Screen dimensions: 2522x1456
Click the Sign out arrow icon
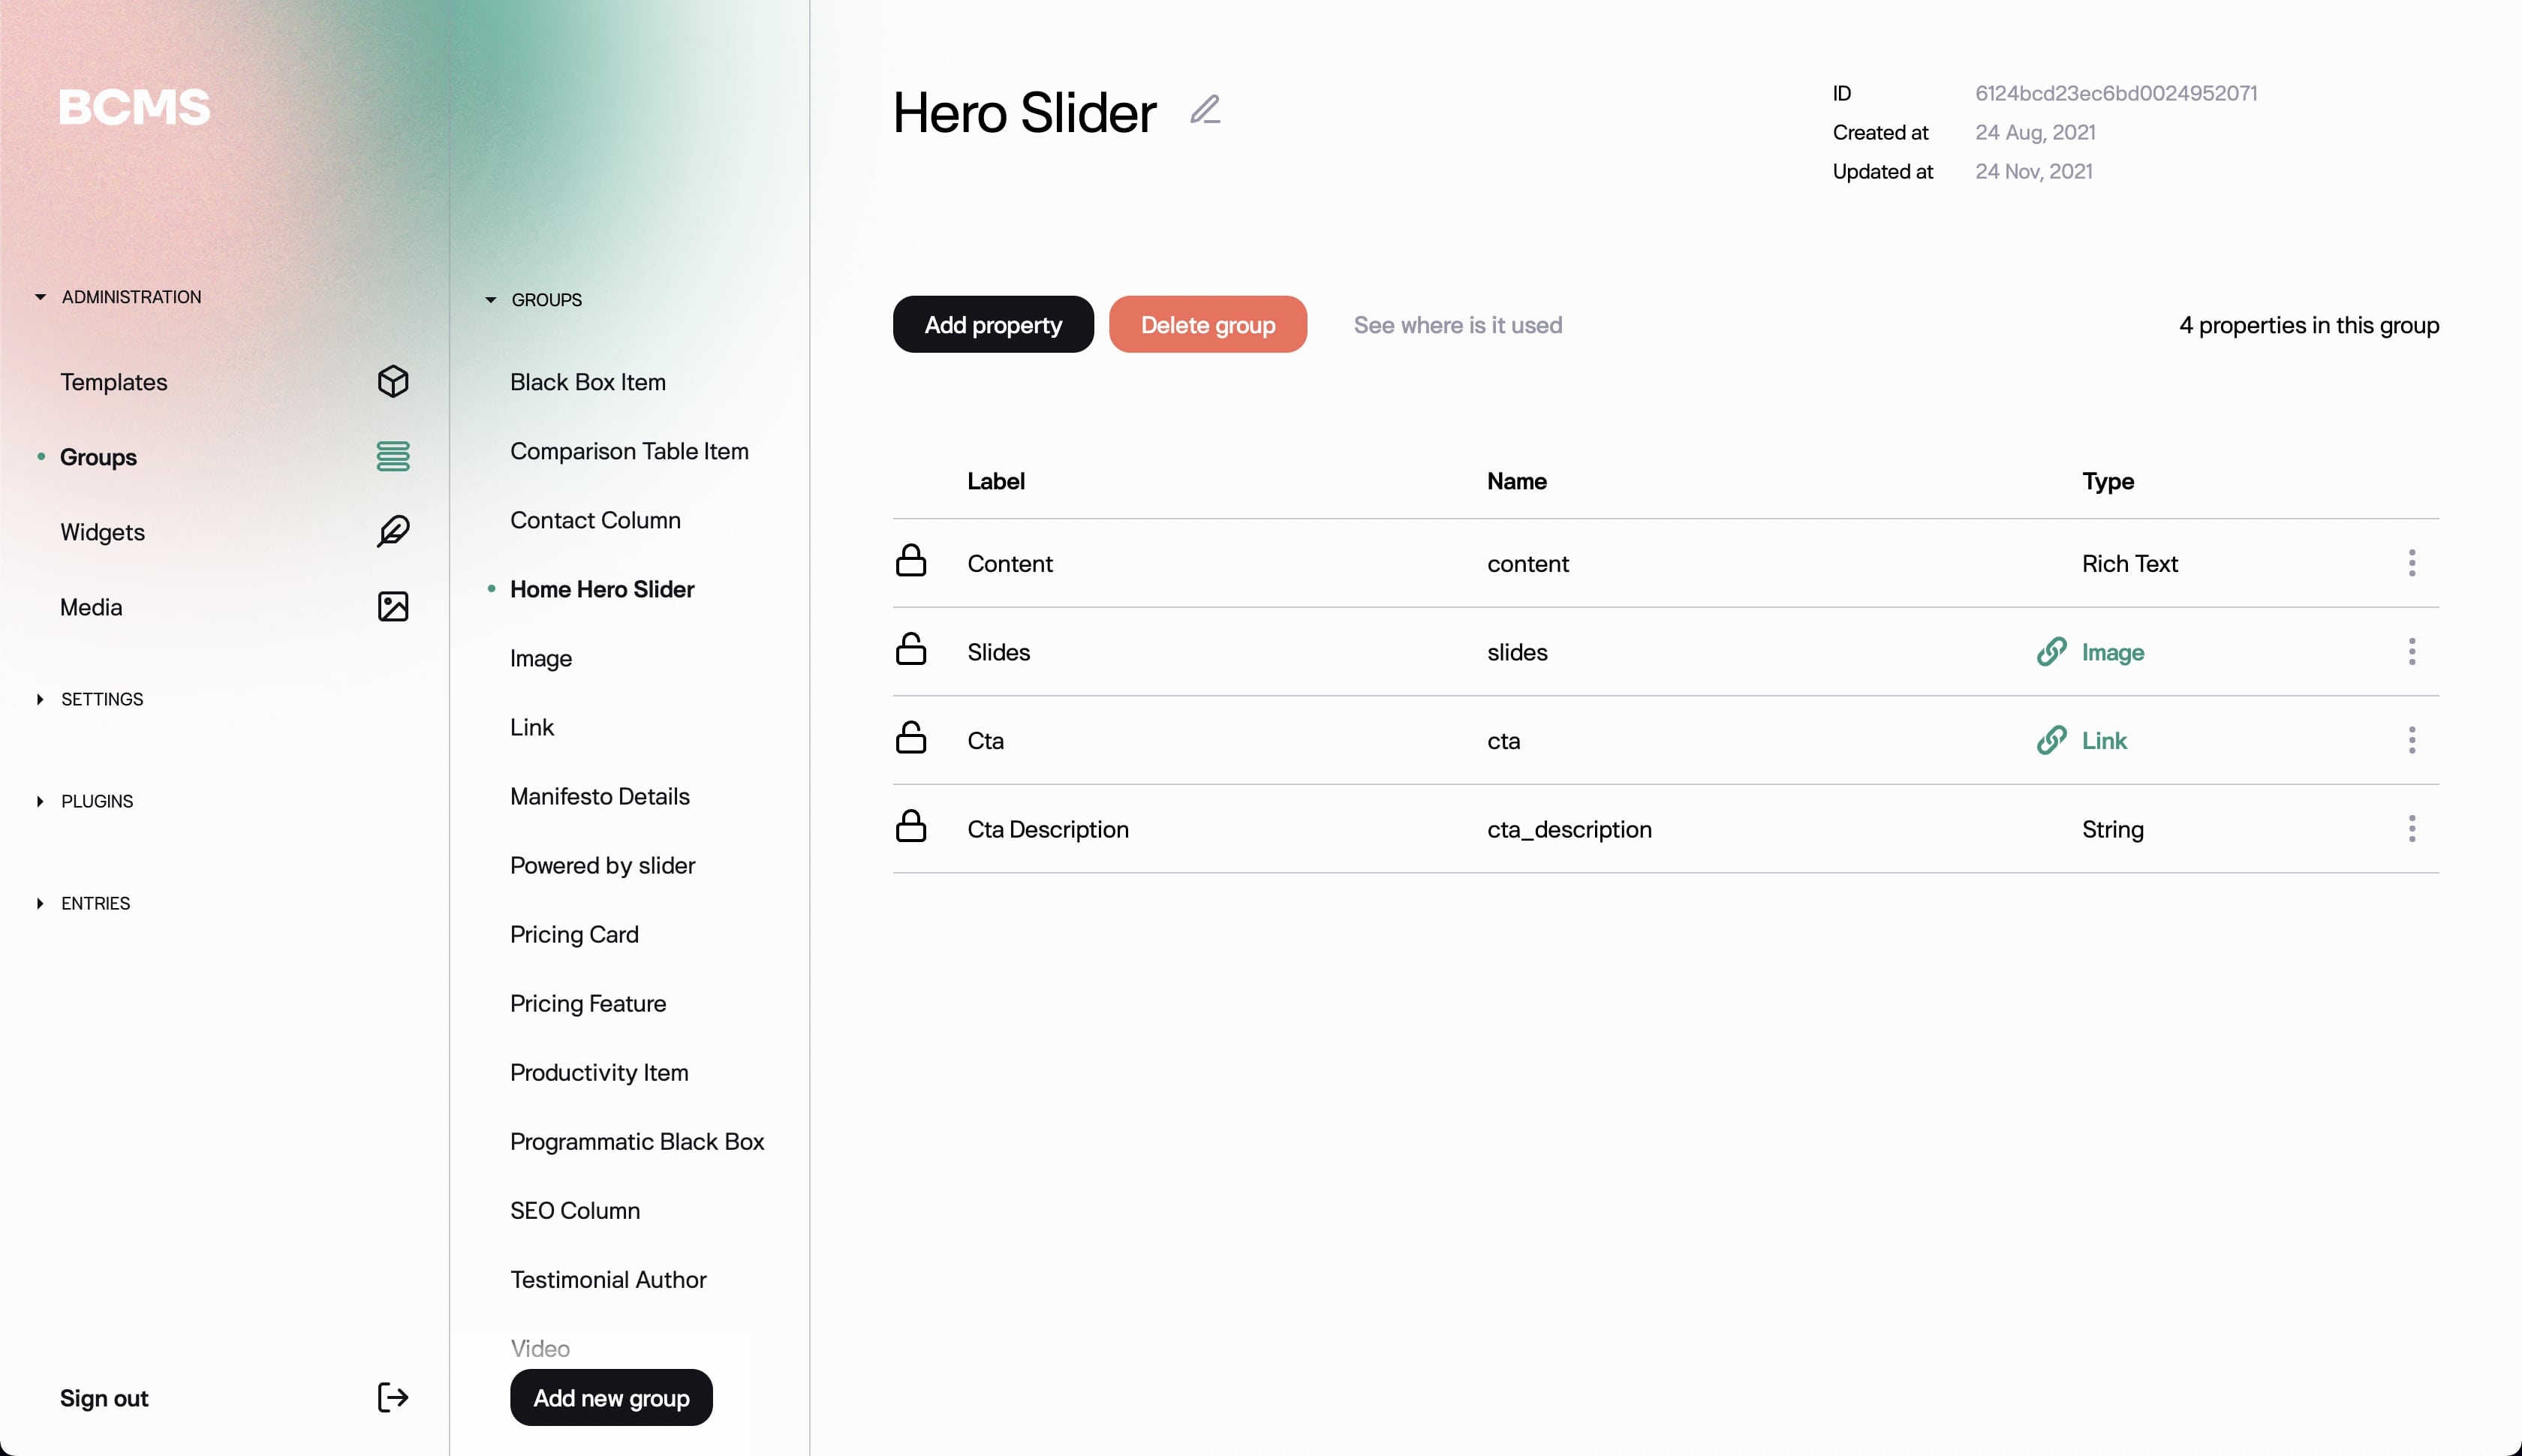tap(393, 1397)
